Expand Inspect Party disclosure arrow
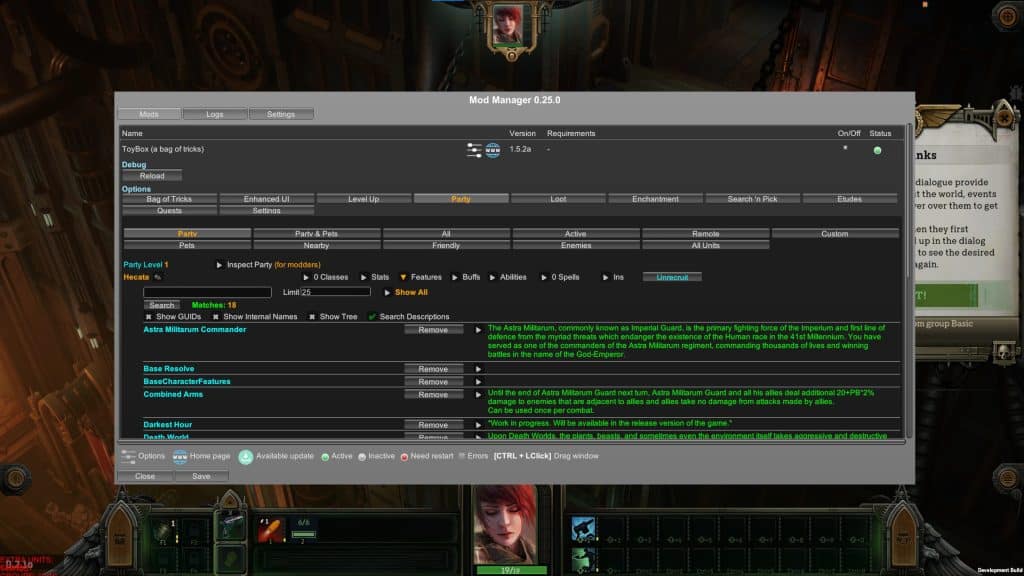 219,265
